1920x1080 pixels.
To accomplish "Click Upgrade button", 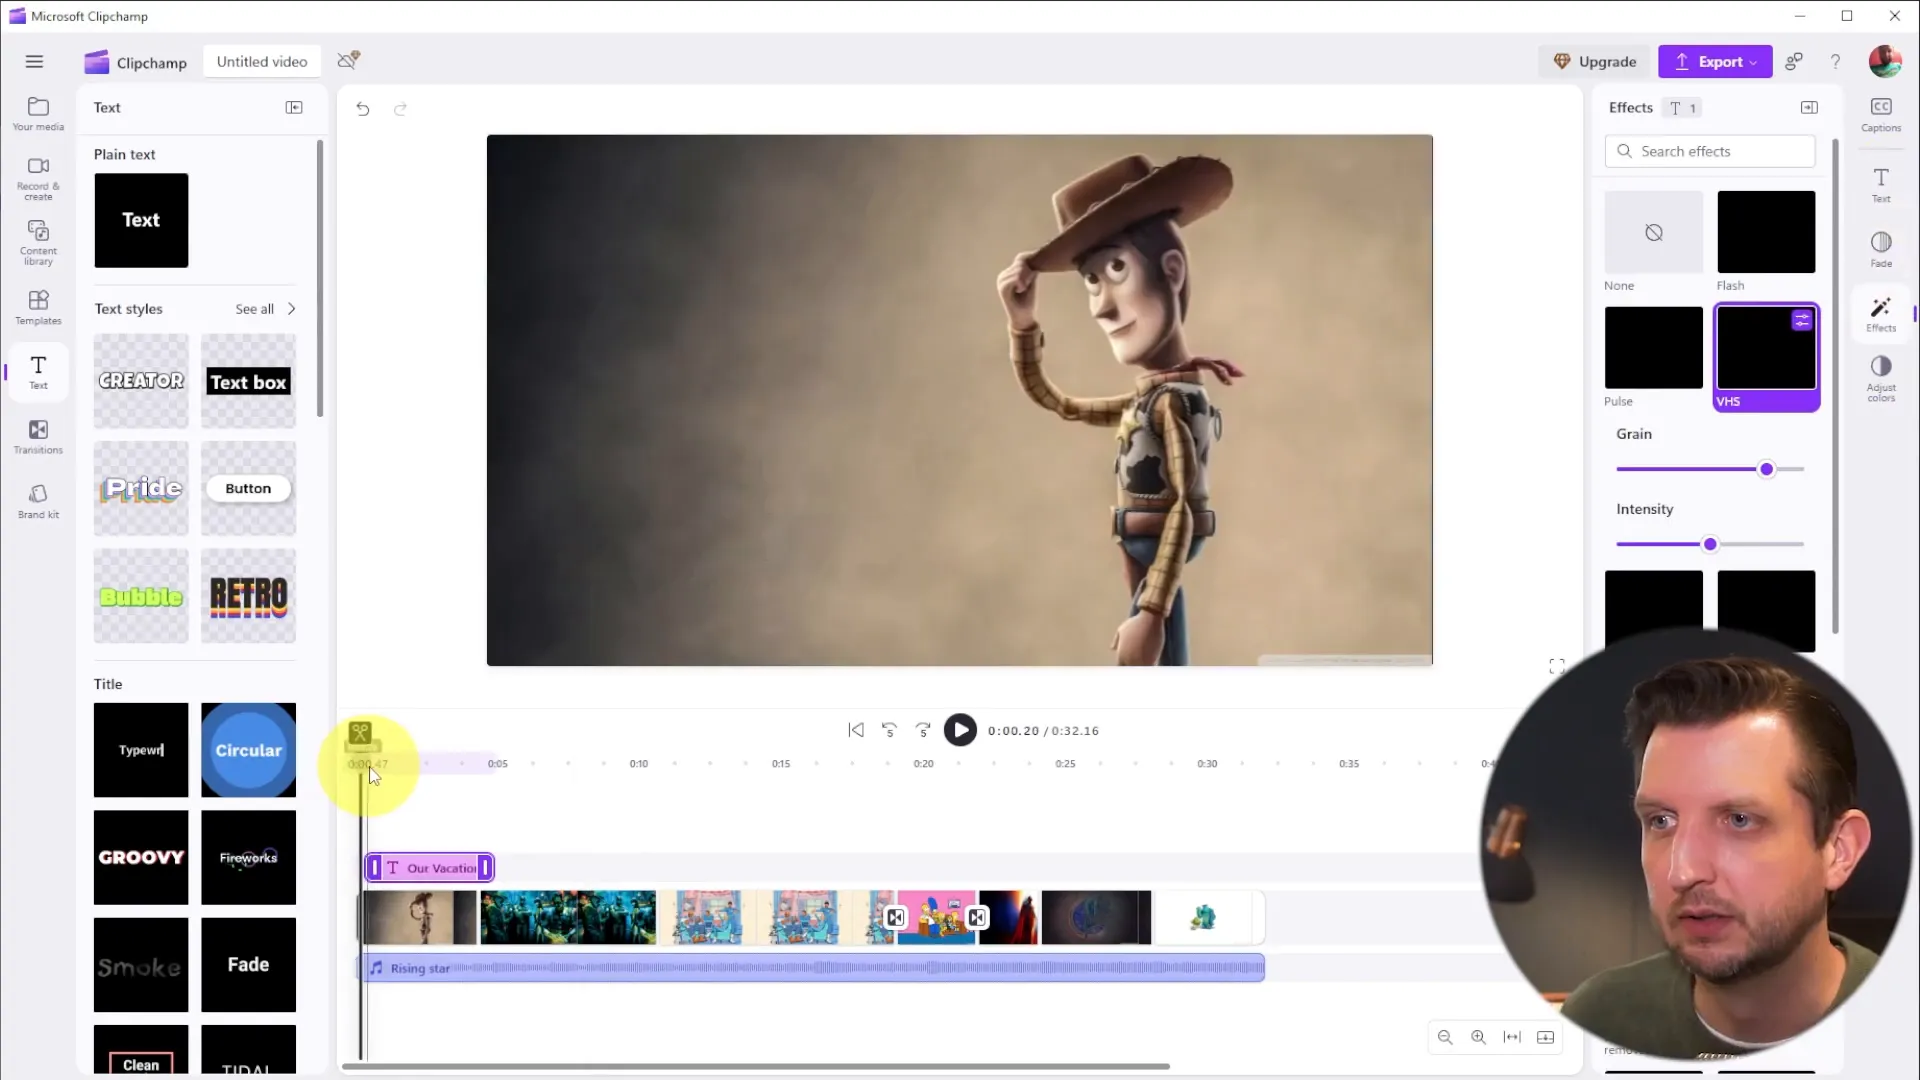I will [1595, 62].
